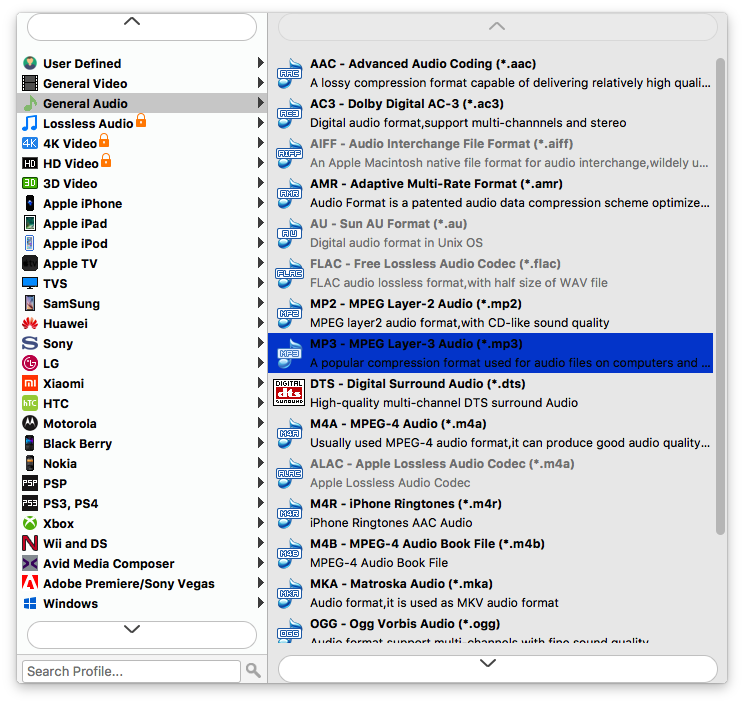The image size is (744, 704).
Task: Click the Xbox logo icon
Action: tap(30, 523)
